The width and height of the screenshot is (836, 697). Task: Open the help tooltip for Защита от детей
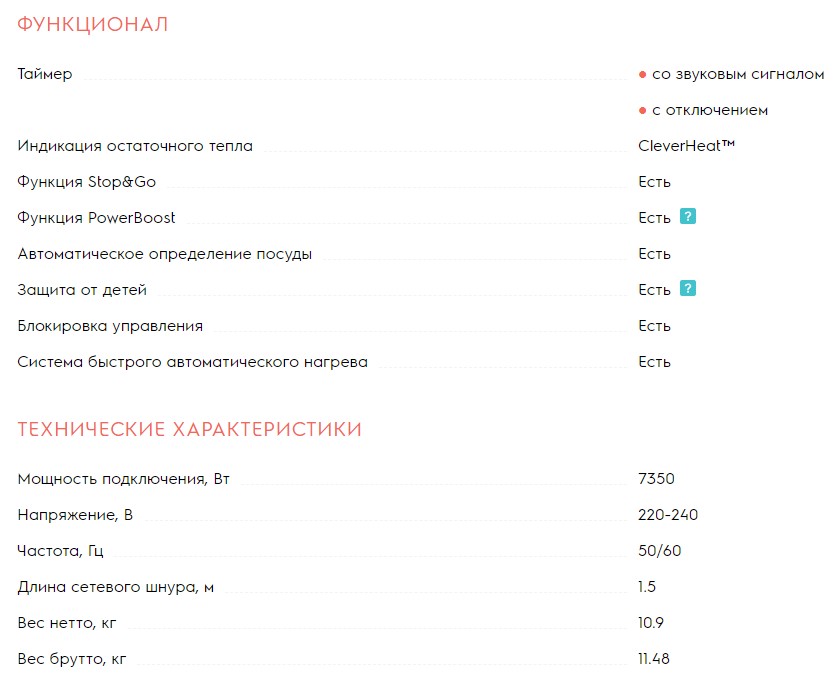[687, 289]
